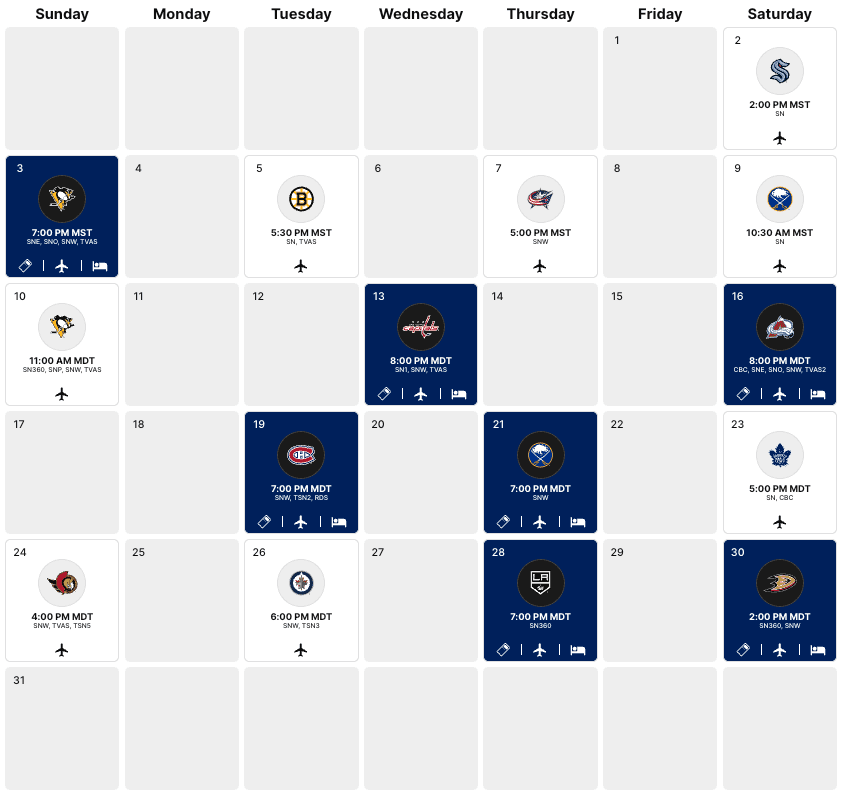Screen dimensions: 844x801
Task: Click the ticket icon on the 3rd's Penguins game
Action: coord(26,266)
